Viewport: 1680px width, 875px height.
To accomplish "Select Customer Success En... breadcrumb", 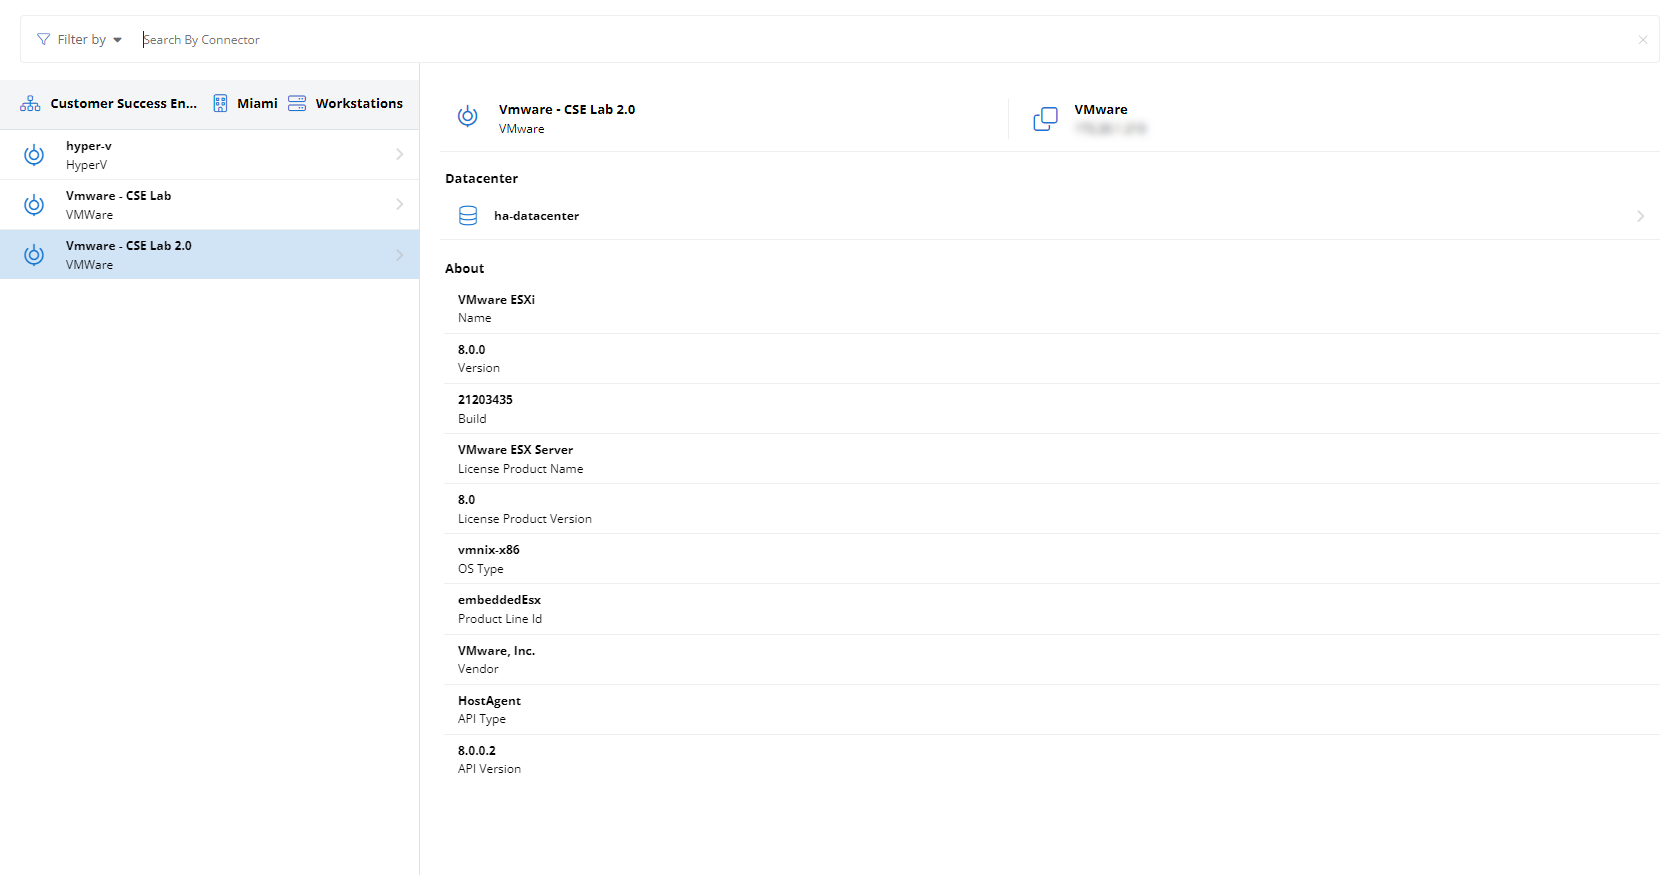I will click(123, 104).
